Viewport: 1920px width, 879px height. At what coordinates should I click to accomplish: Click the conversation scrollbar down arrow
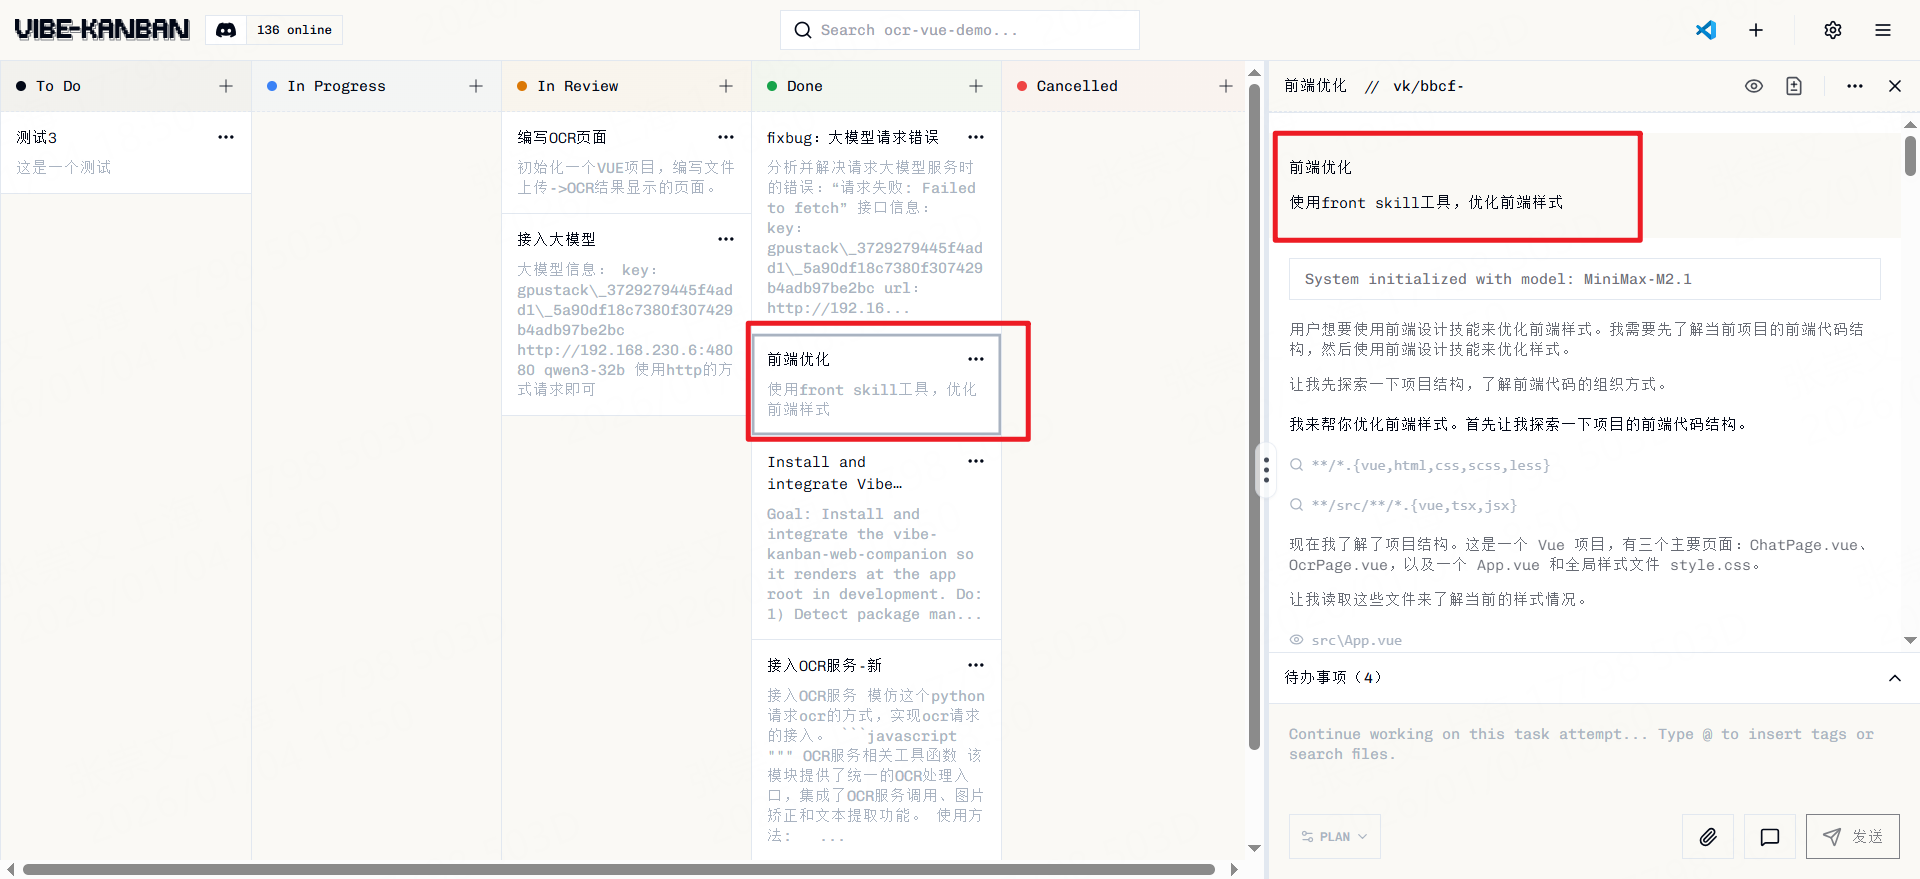tap(1910, 640)
